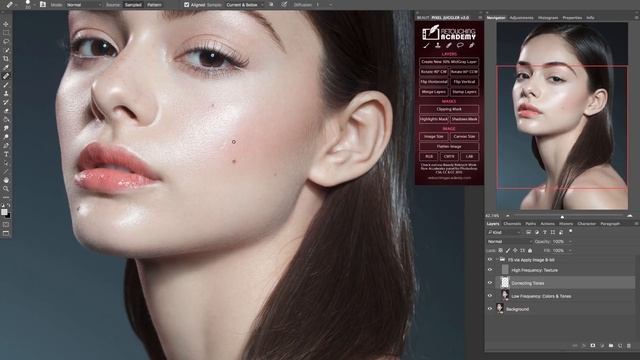This screenshot has width=640, height=360.
Task: Open the Layers panel flyout menu
Action: point(636,224)
